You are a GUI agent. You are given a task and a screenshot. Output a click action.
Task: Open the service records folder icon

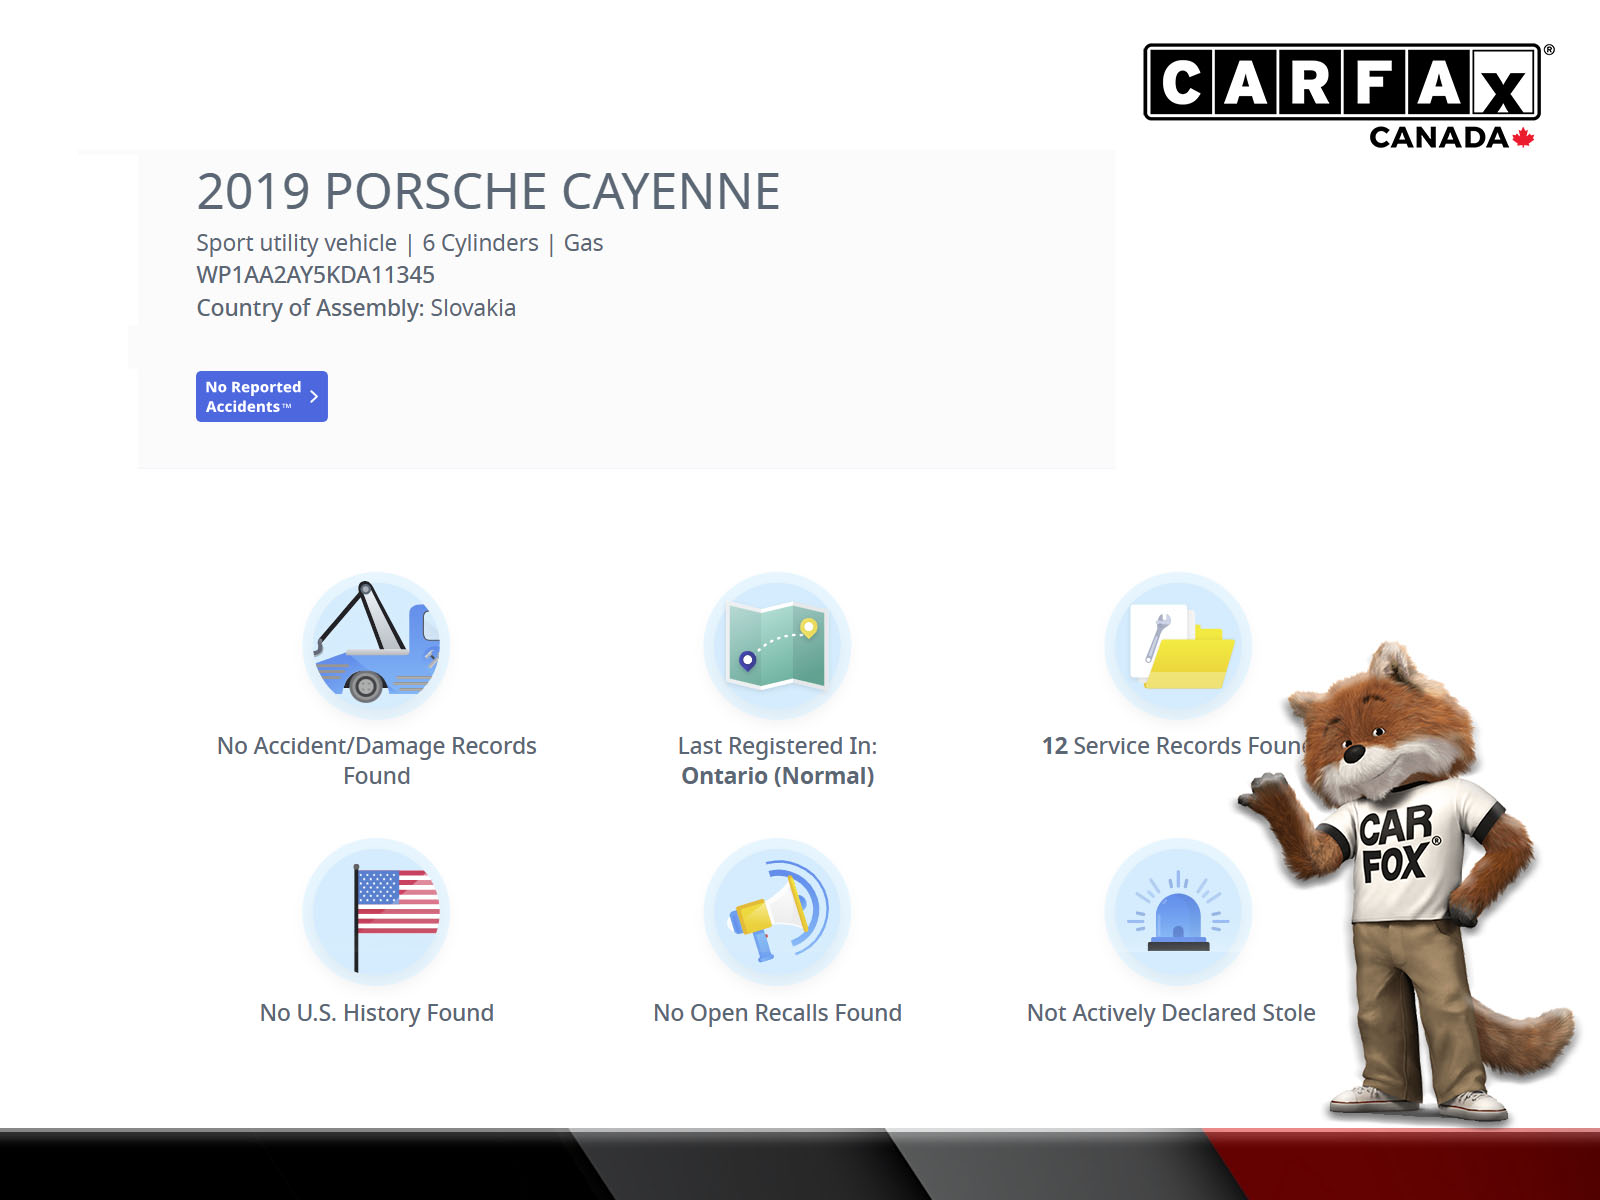point(1178,645)
